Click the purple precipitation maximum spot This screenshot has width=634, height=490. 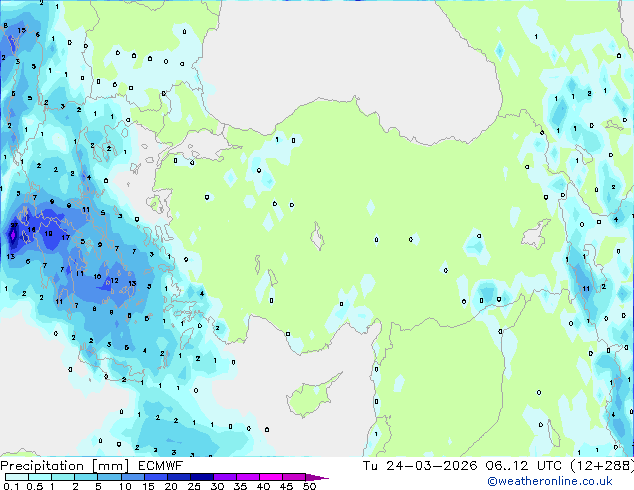coord(13,235)
